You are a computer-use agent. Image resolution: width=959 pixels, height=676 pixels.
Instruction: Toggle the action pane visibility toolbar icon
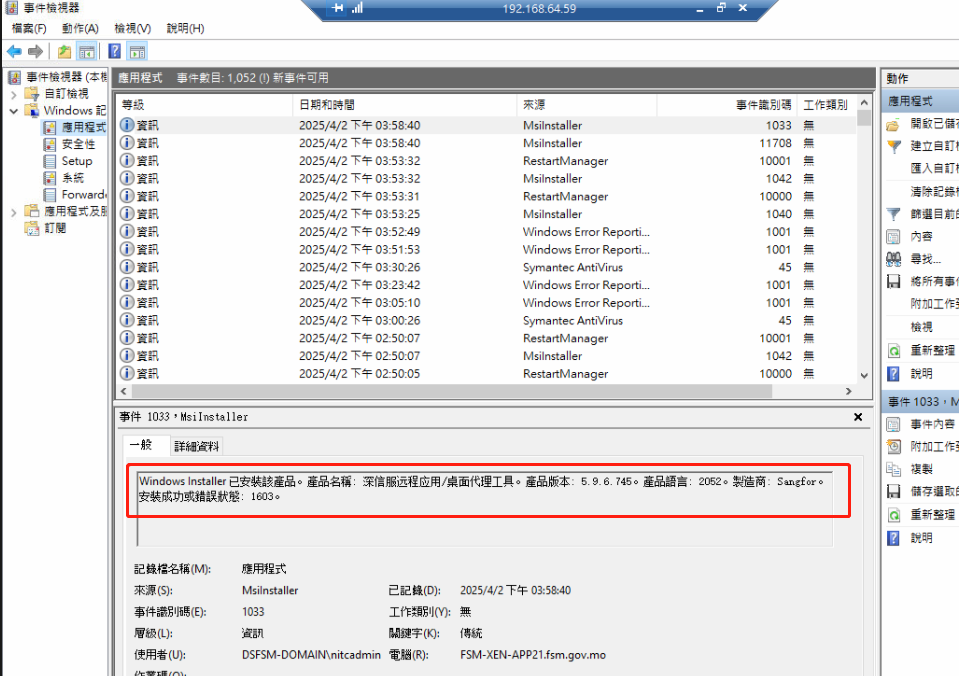(x=136, y=50)
